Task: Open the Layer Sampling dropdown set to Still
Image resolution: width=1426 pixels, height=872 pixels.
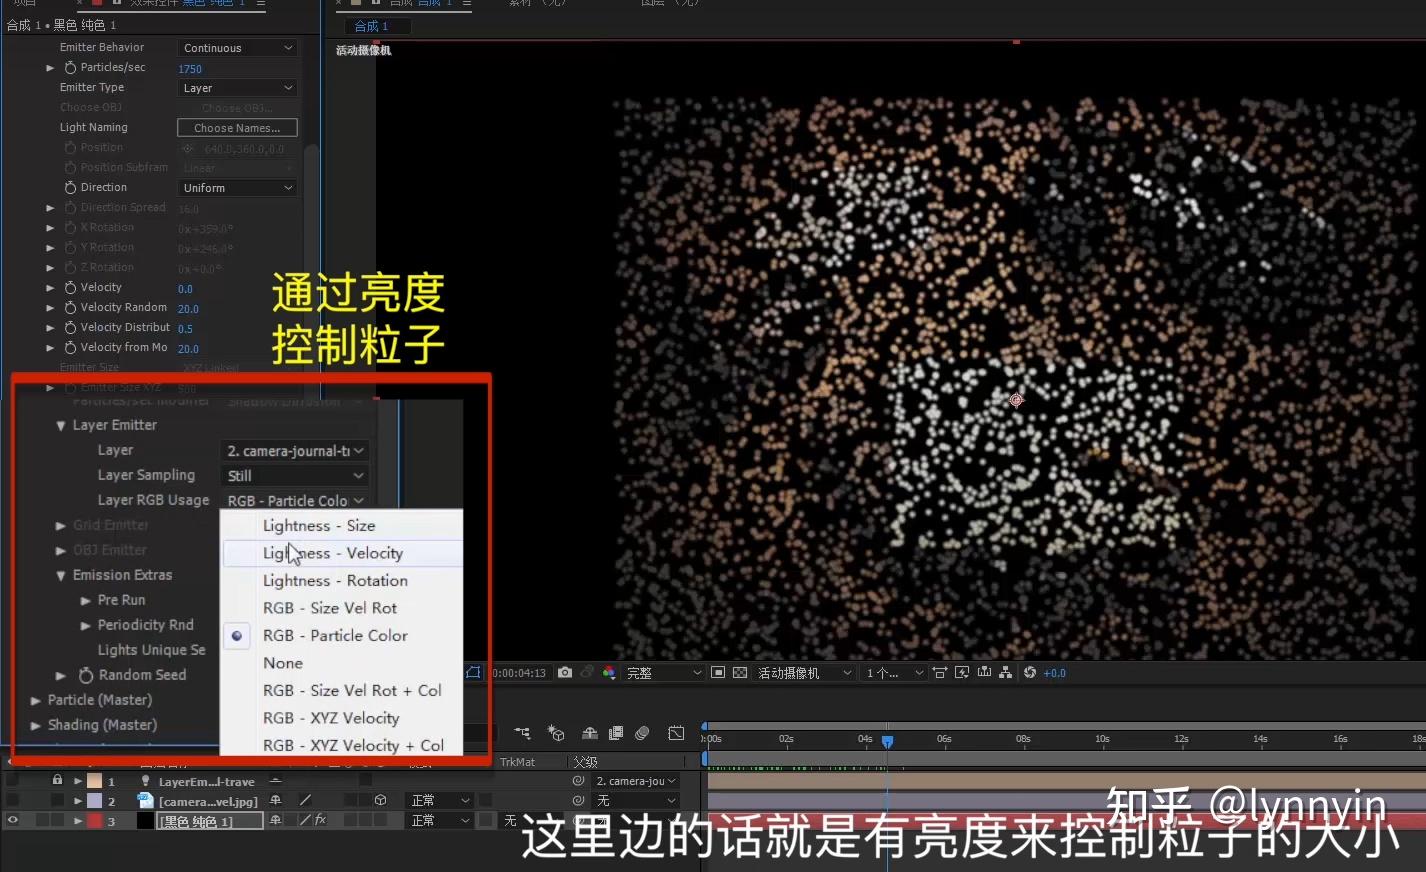Action: coord(294,475)
